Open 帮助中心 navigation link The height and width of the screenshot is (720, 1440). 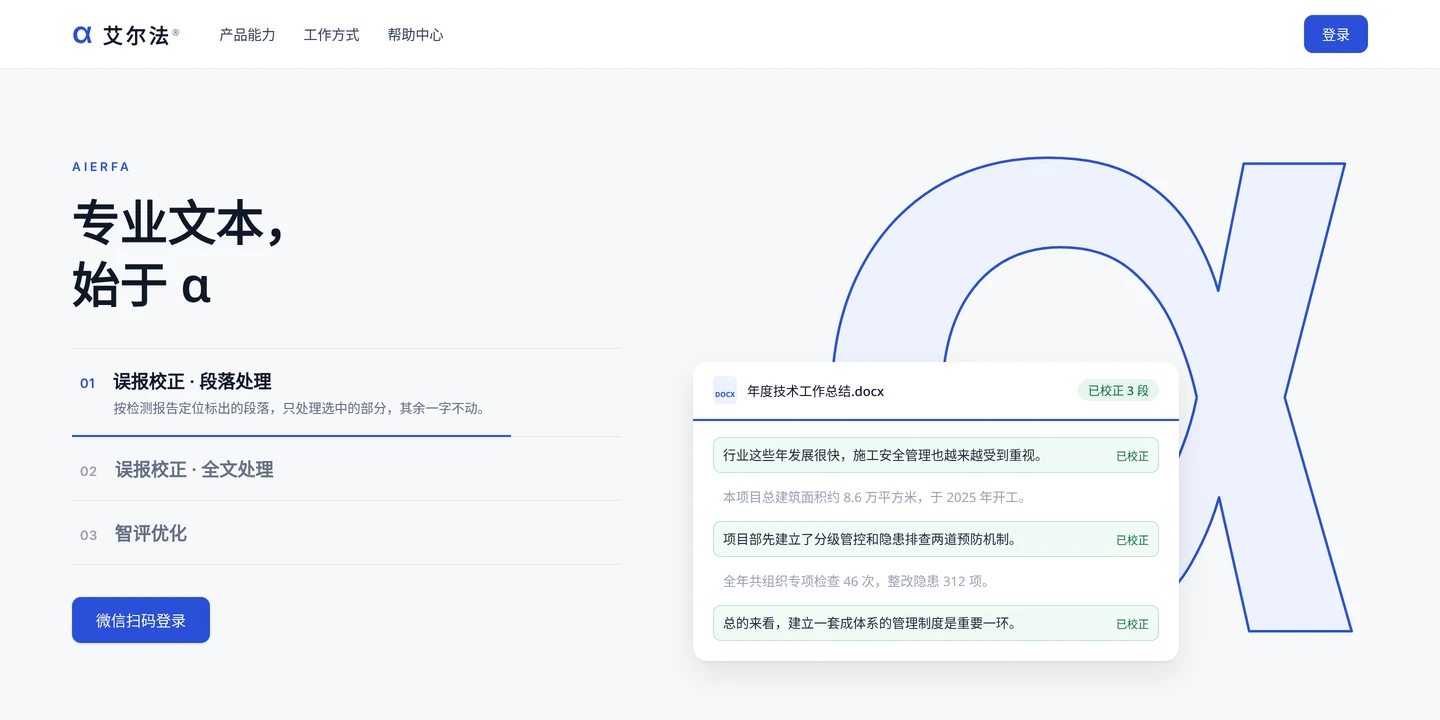415,35
